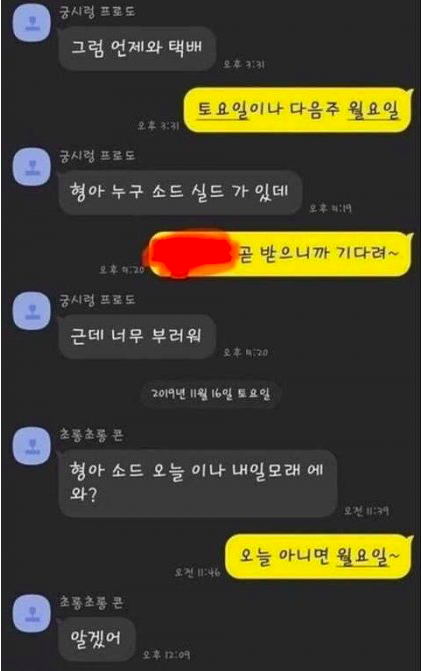Tap '형아 소드 오늘 이나 내일모래' message bubble
This screenshot has width=421, height=671.
(197, 483)
